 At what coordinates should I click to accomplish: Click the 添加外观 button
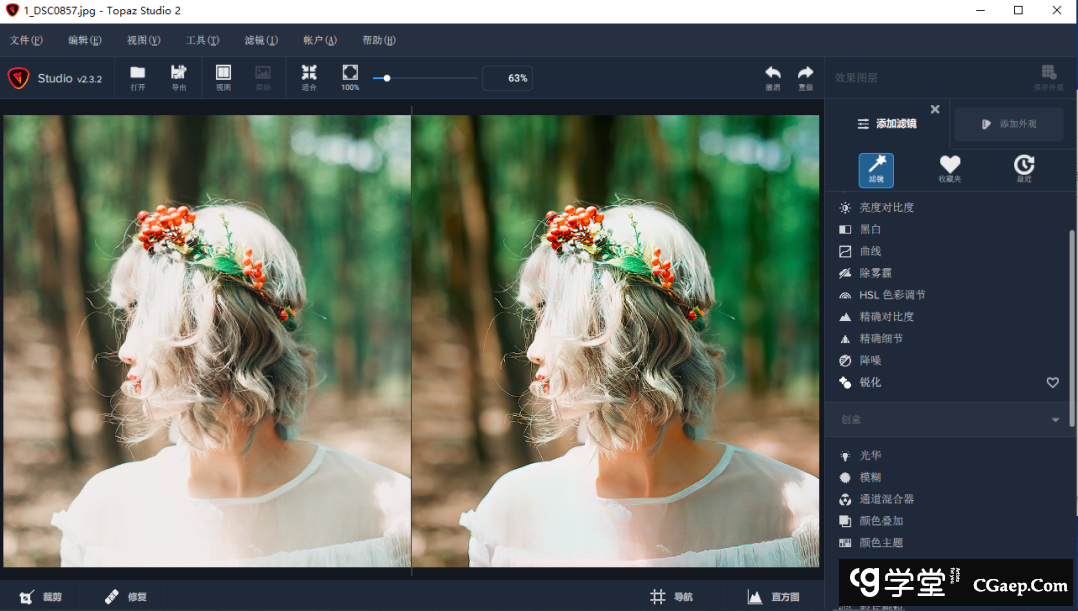(x=1008, y=124)
